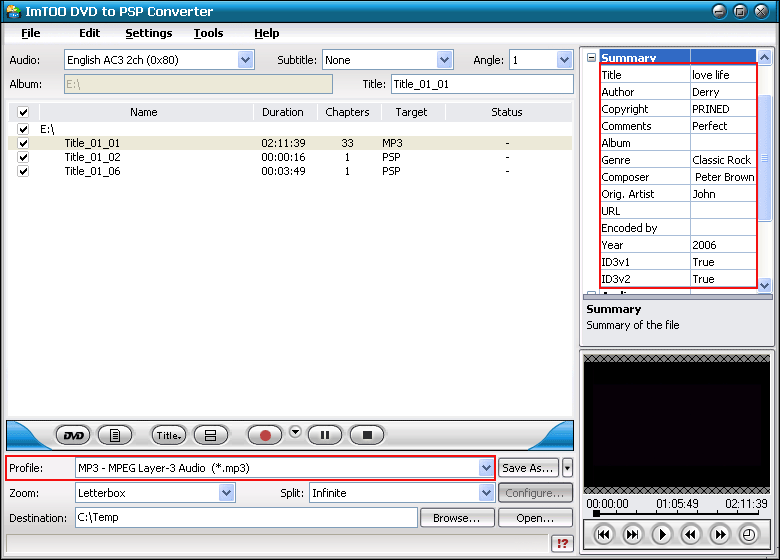Open the Audio track dropdown
The height and width of the screenshot is (560, 780).
point(245,60)
